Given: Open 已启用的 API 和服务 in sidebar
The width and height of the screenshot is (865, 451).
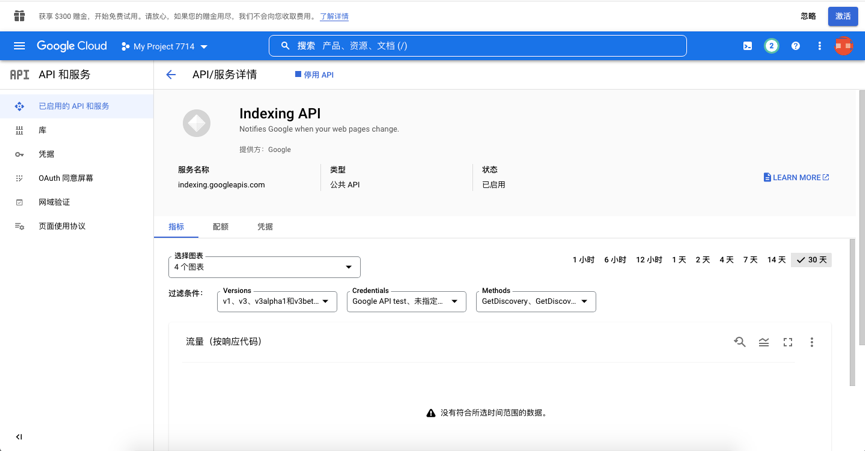Looking at the screenshot, I should click(x=77, y=106).
